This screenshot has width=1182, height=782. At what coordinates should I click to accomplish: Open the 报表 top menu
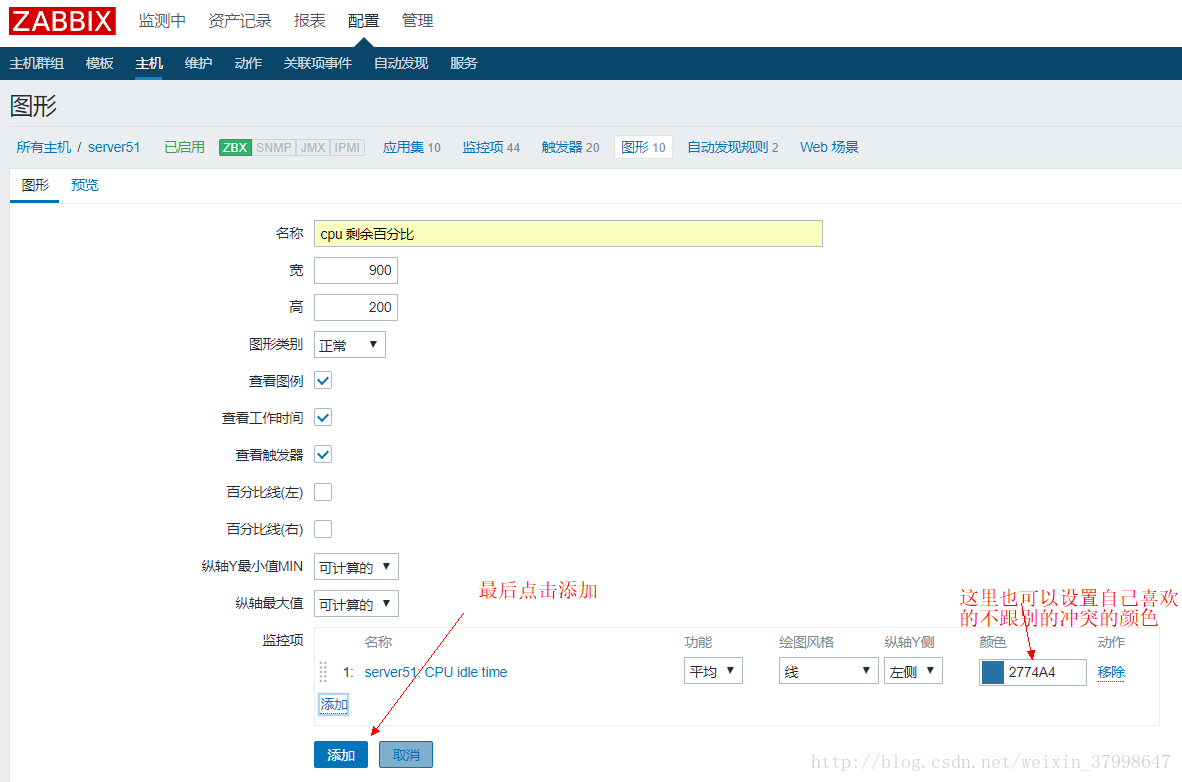[310, 21]
